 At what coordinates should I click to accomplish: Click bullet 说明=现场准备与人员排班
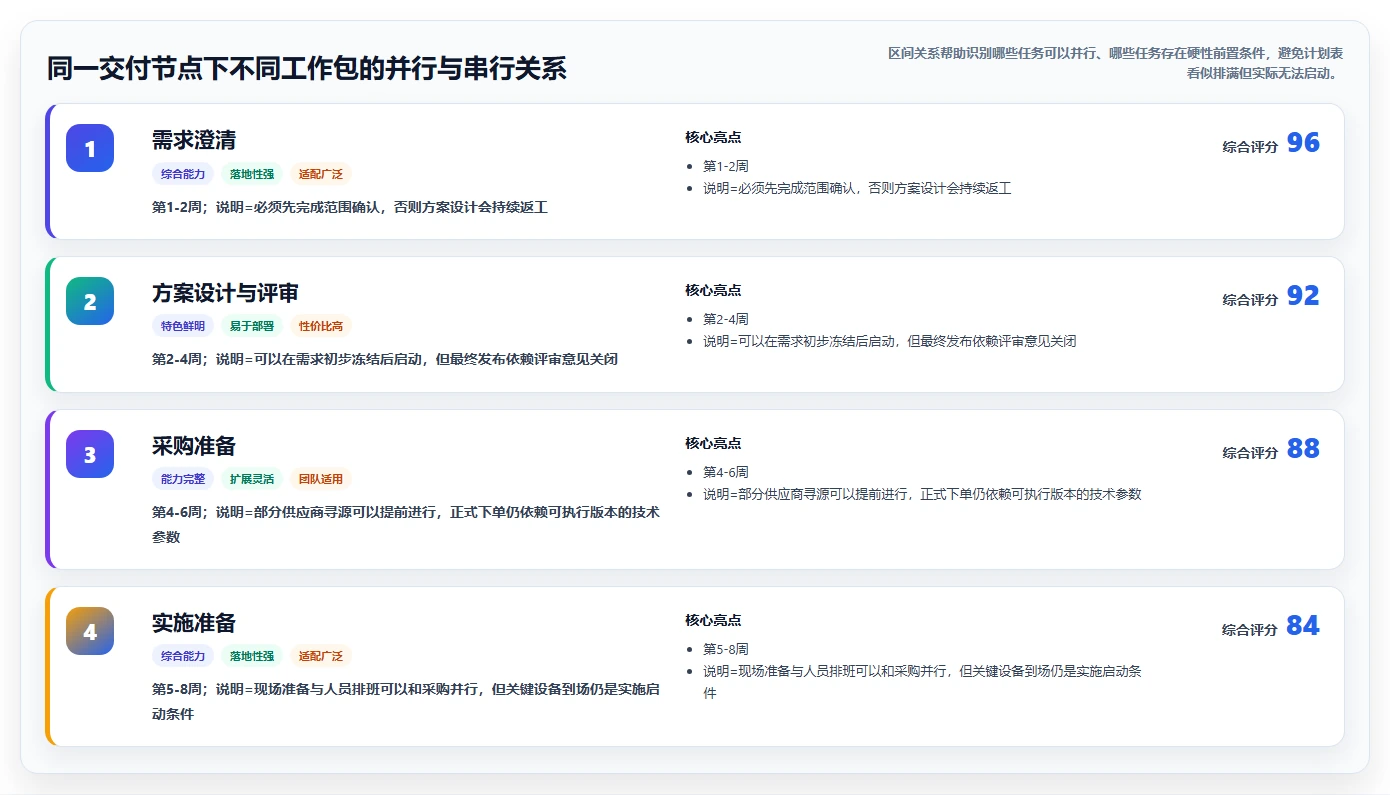pyautogui.click(x=922, y=682)
